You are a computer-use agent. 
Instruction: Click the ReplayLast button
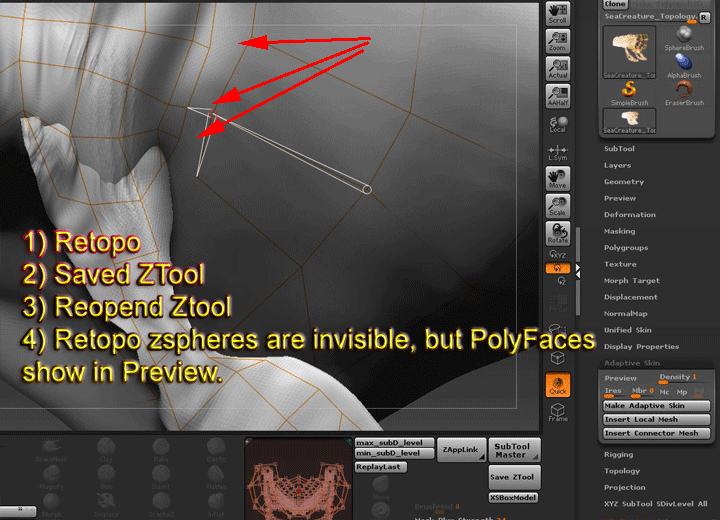(x=381, y=467)
